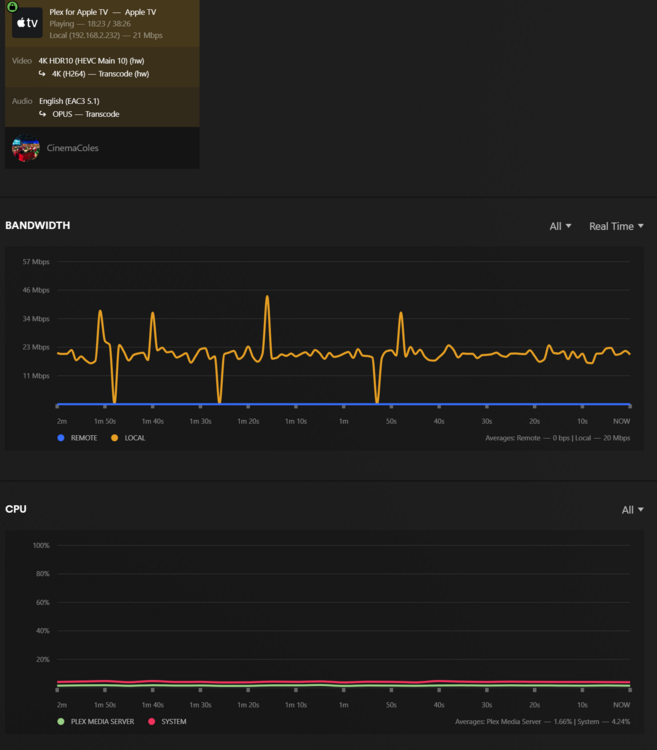The image size is (657, 750).
Task: Click the audio transcode arrow icon
Action: [43, 114]
